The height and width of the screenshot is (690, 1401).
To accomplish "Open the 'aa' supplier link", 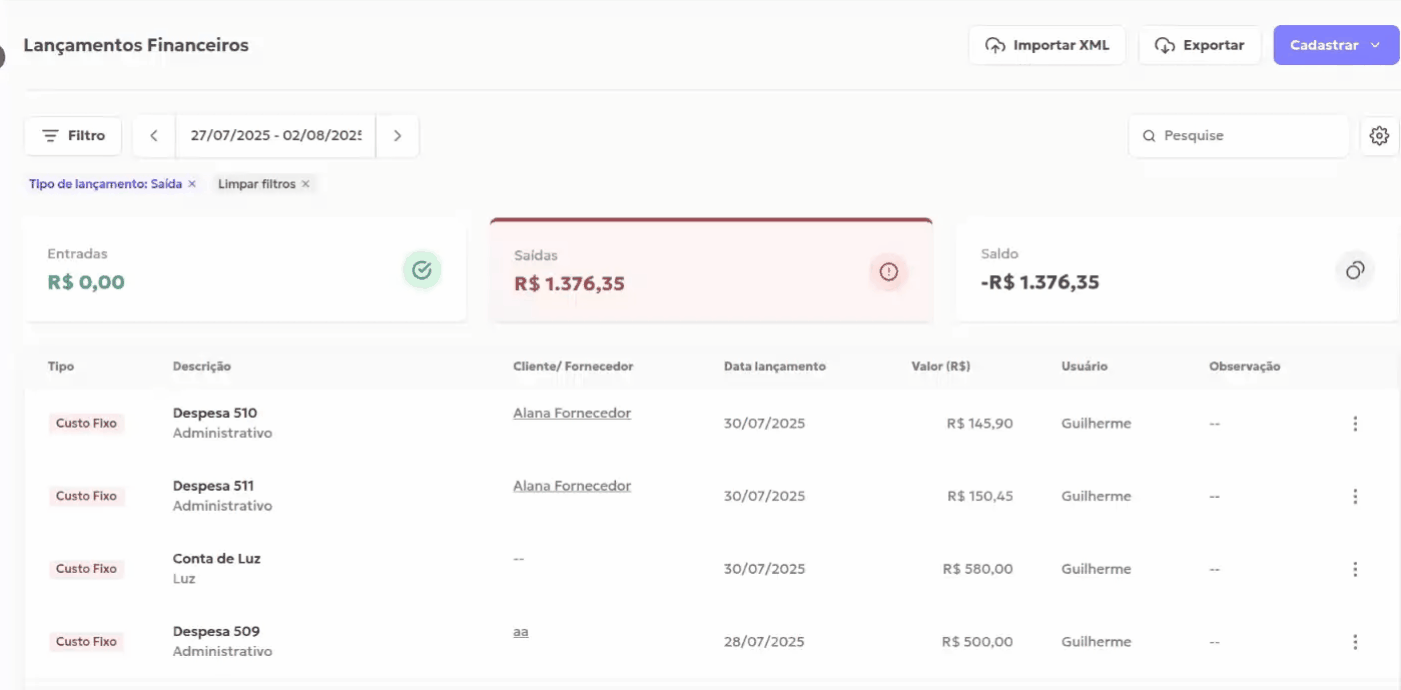I will click(x=520, y=632).
